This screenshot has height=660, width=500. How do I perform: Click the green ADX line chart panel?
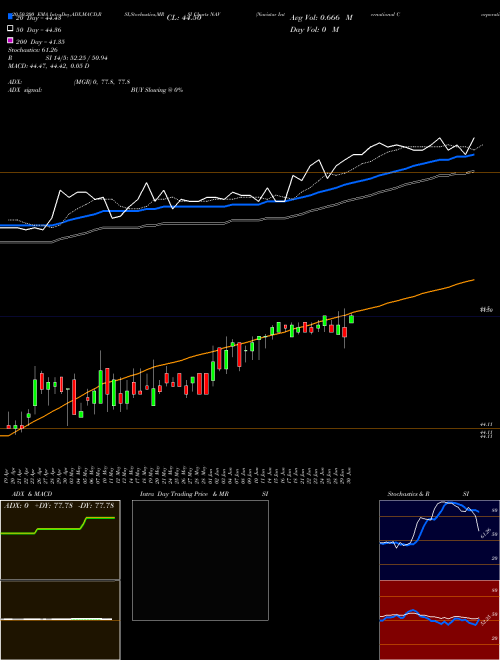coord(60,540)
